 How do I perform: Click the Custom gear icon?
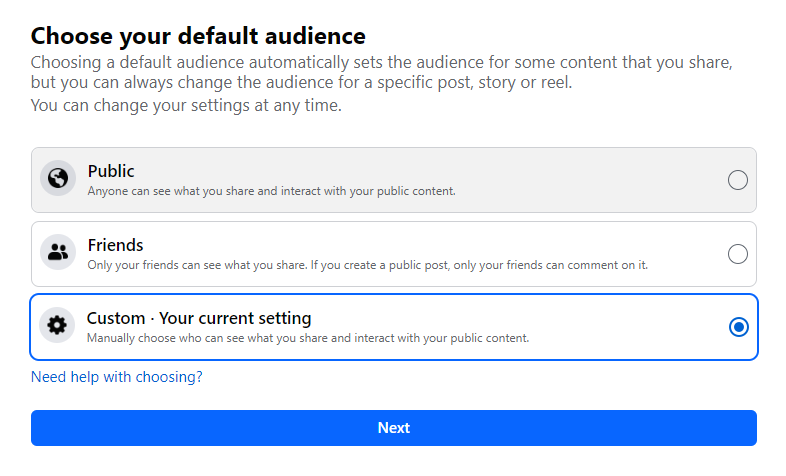57,325
